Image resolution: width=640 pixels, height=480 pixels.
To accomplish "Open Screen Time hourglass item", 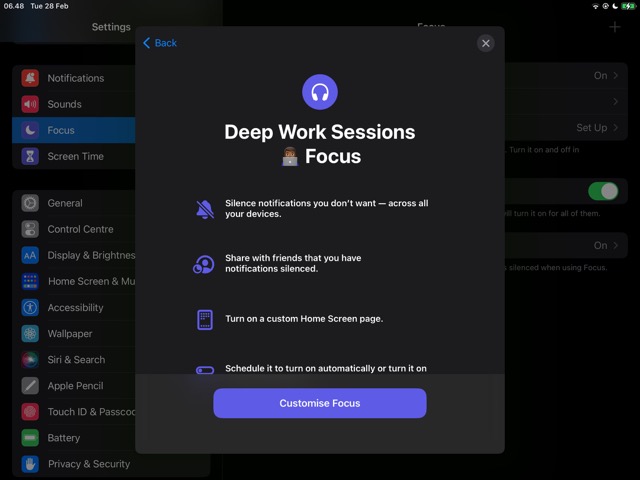I will click(30, 156).
